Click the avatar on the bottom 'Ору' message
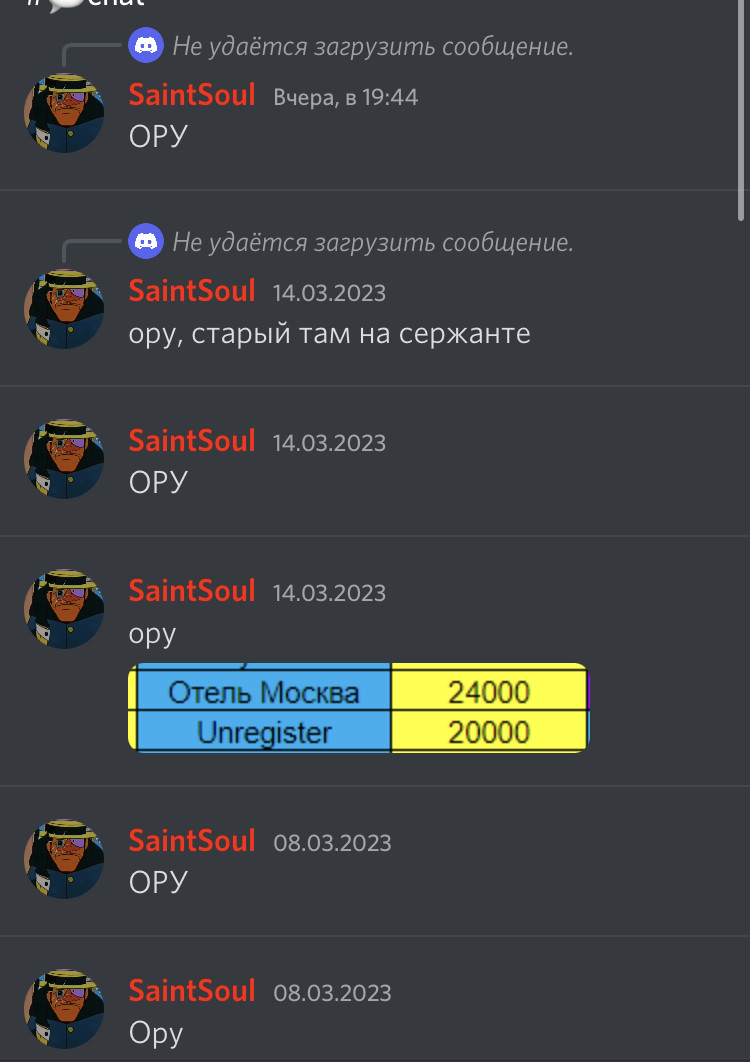 (x=64, y=1009)
